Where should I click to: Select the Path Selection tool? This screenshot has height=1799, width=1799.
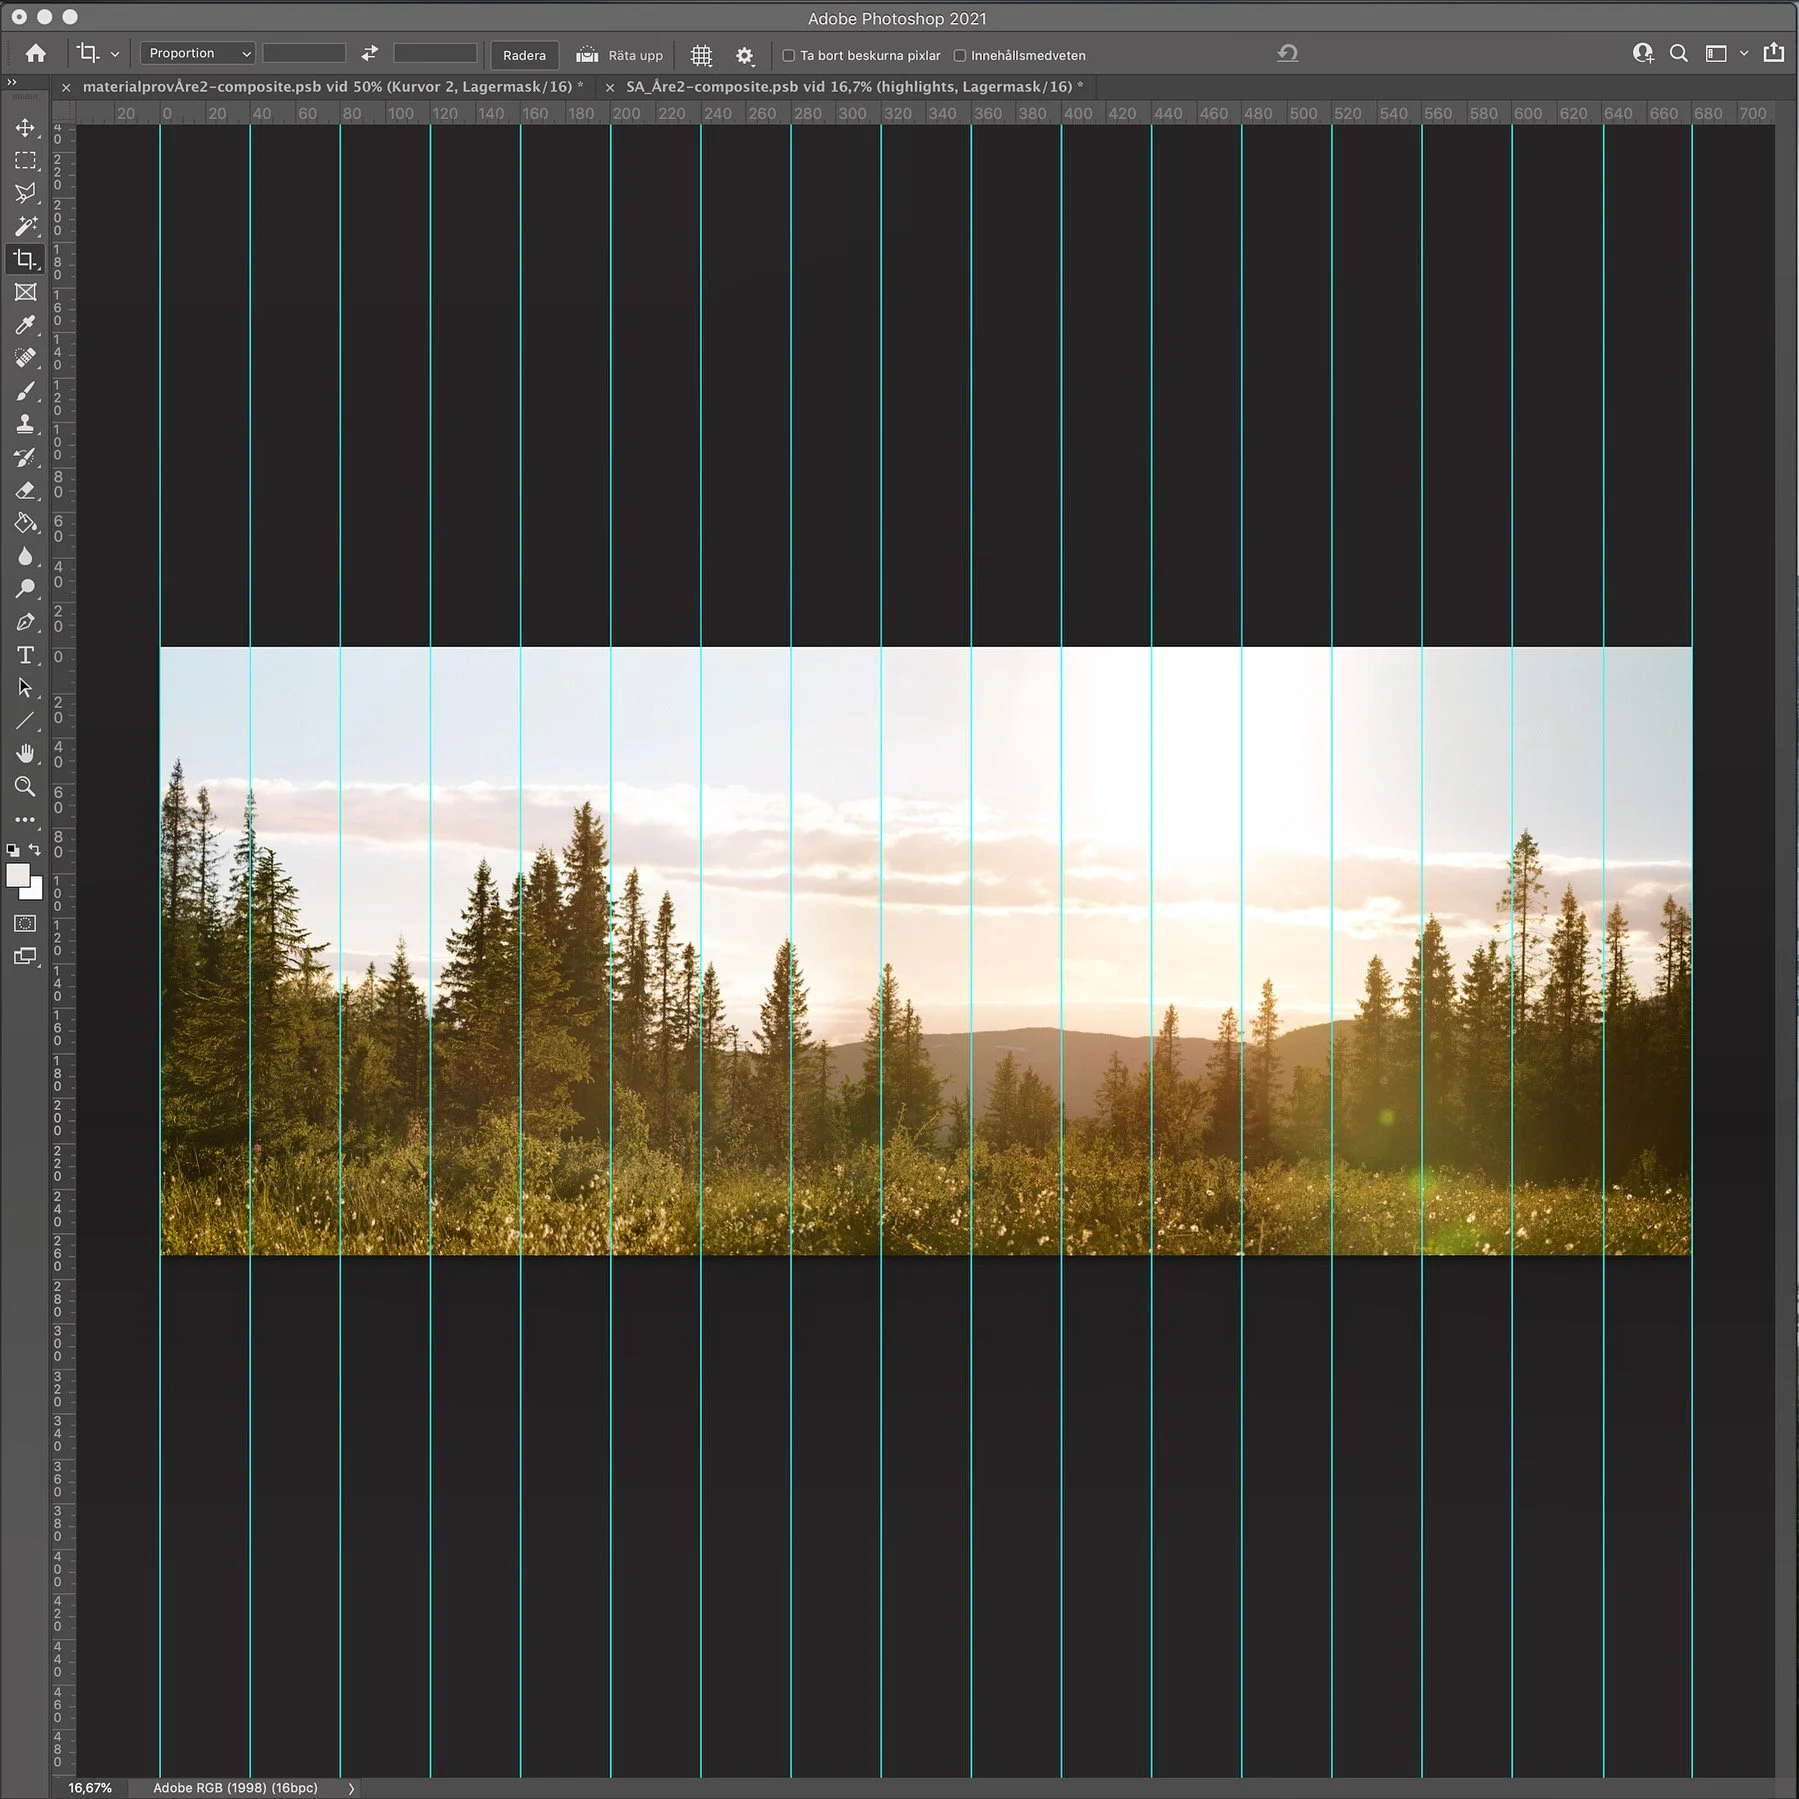tap(25, 688)
